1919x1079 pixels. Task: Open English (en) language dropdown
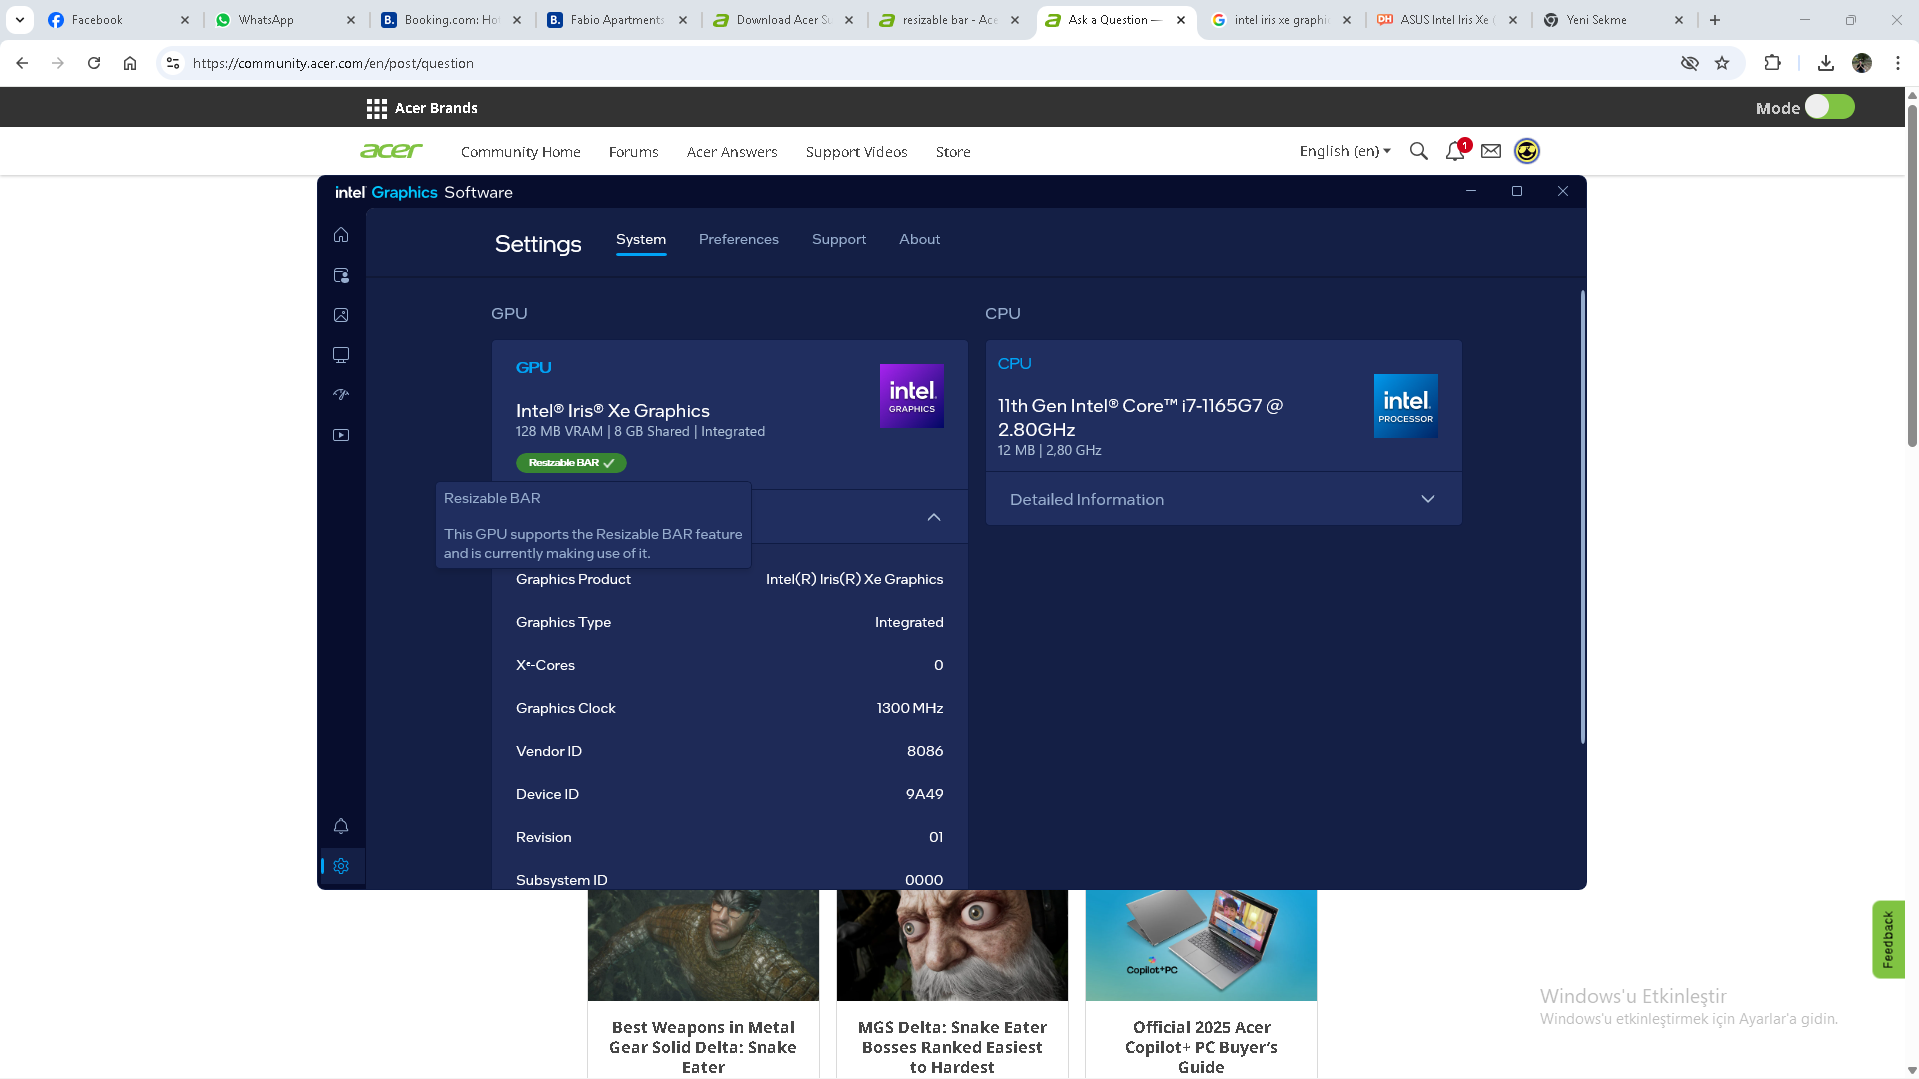pos(1345,151)
